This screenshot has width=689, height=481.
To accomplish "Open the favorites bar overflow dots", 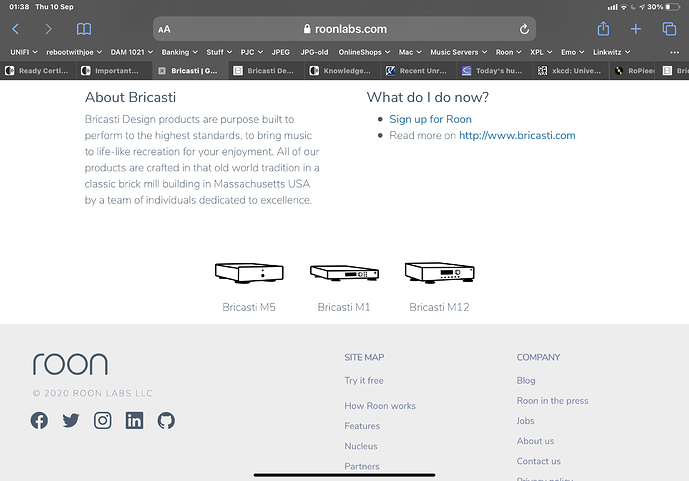I will click(674, 52).
